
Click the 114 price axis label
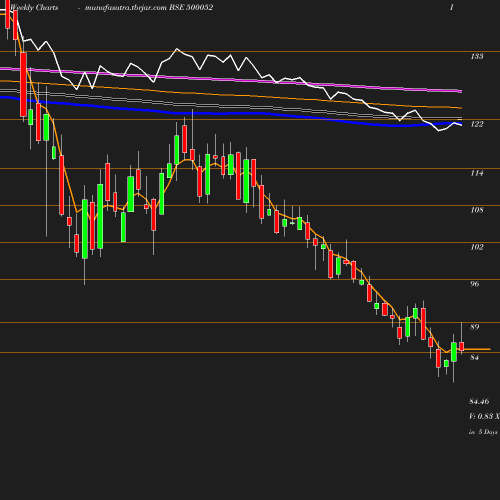tap(477, 173)
